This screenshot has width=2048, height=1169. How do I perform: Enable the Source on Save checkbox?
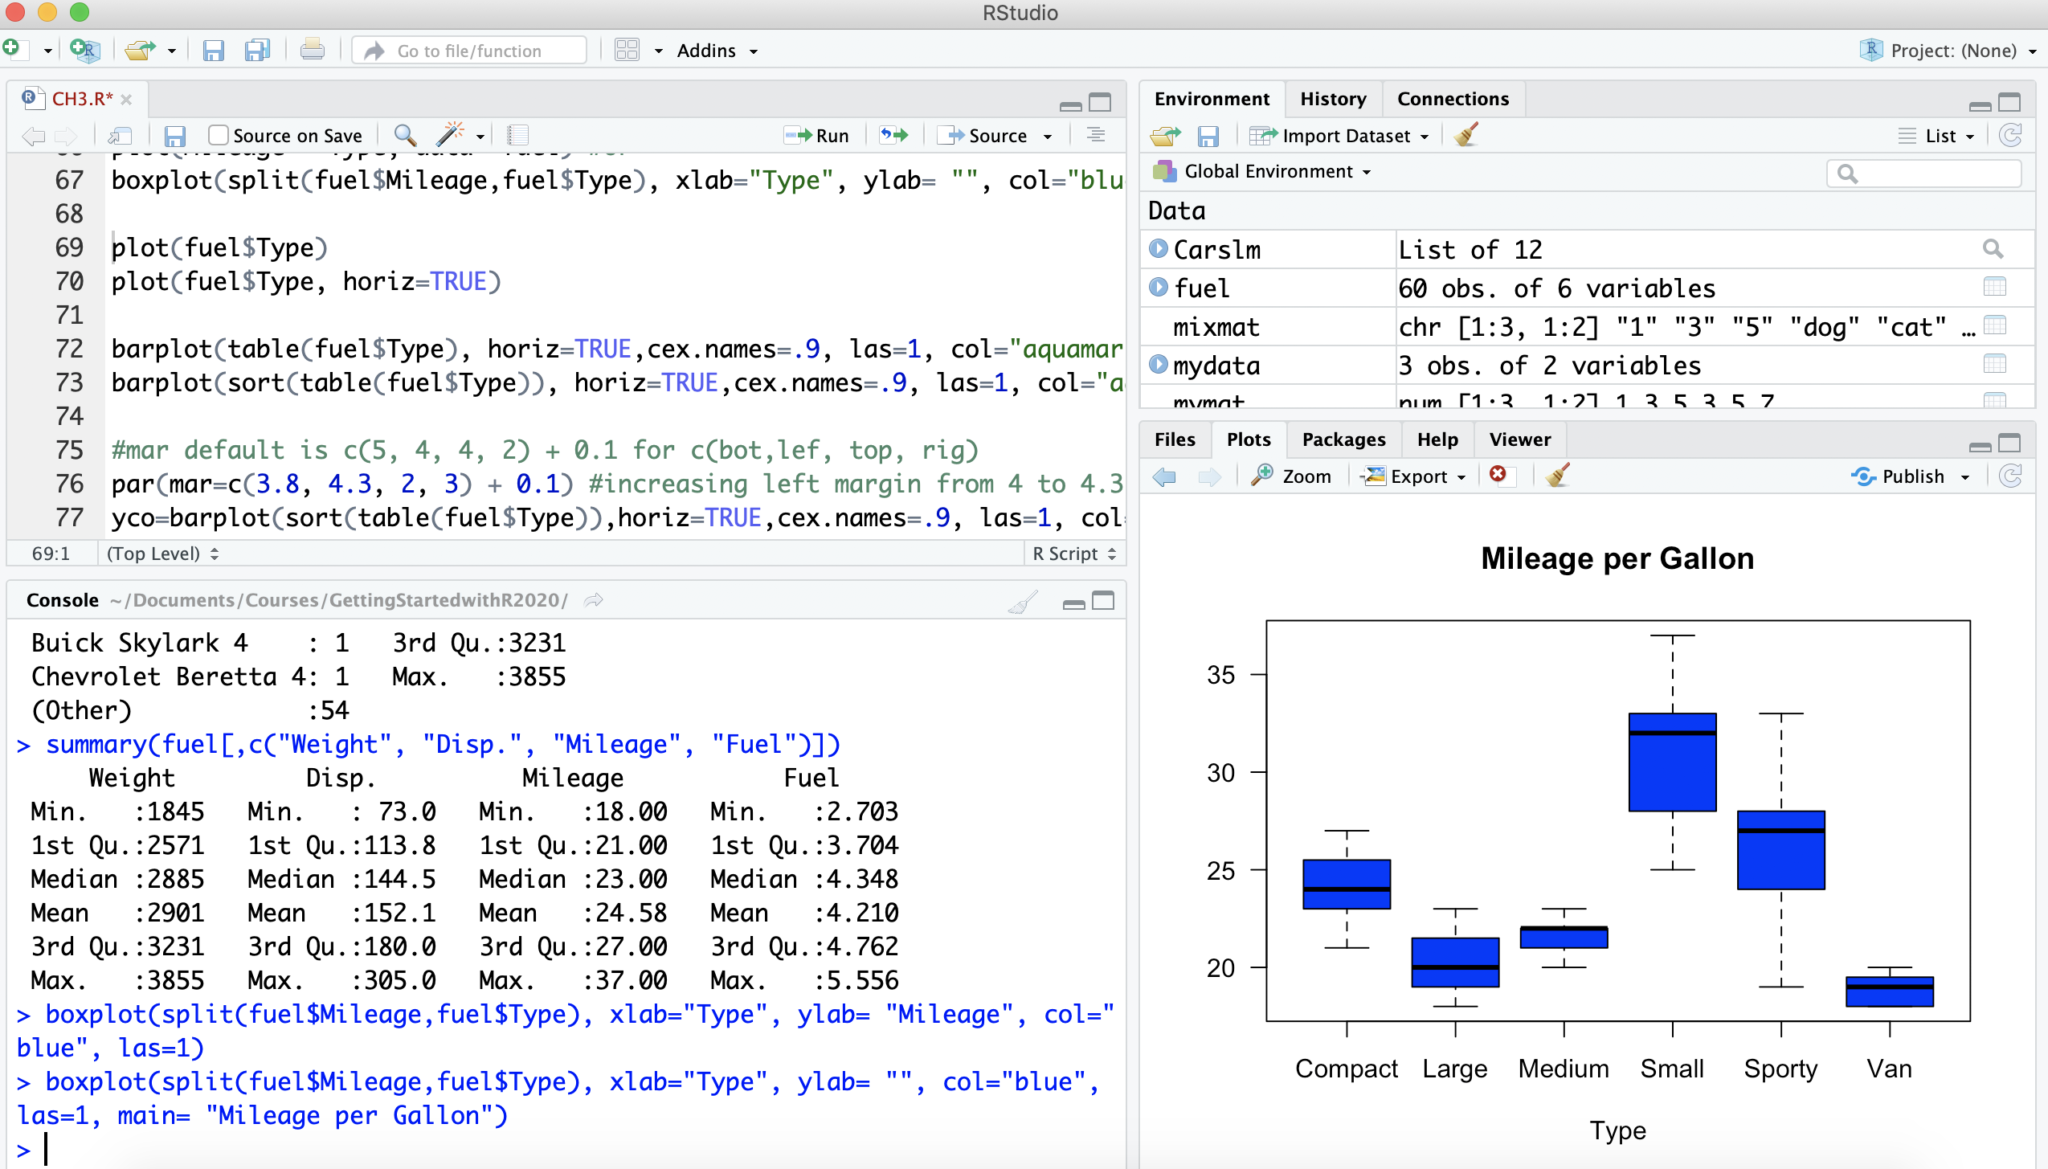coord(216,134)
